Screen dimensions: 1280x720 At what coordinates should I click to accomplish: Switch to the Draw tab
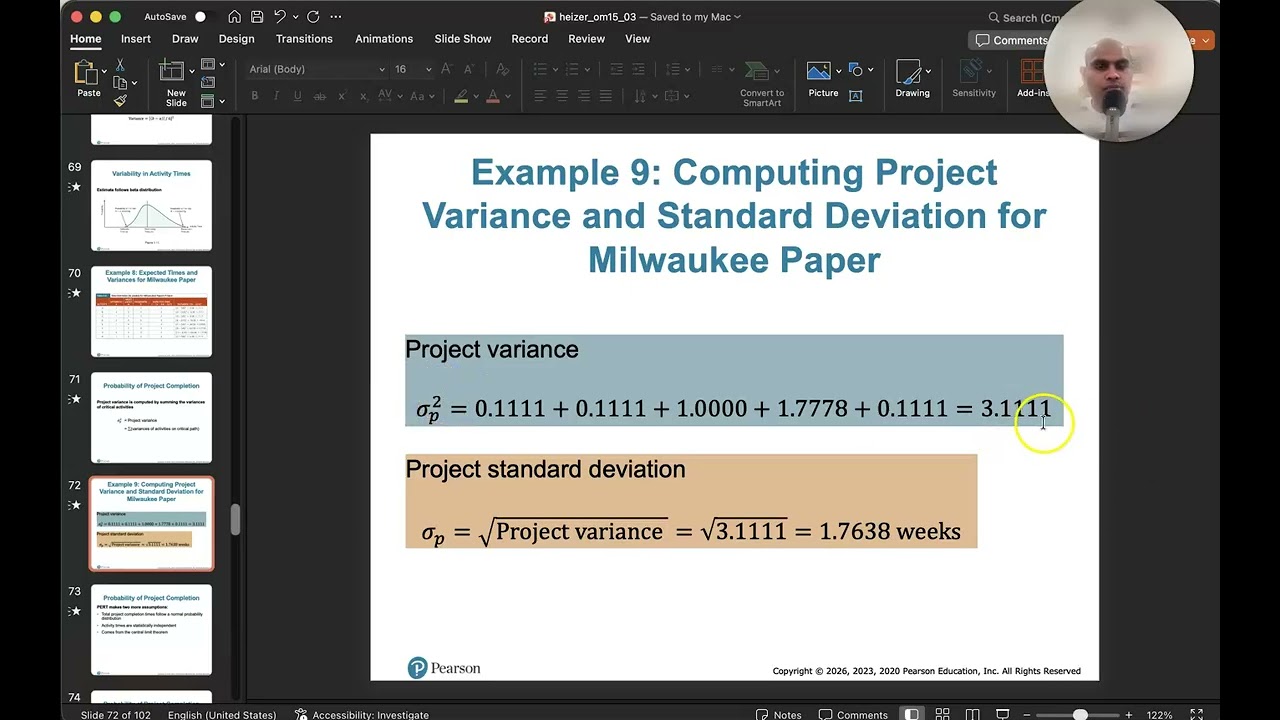[185, 39]
